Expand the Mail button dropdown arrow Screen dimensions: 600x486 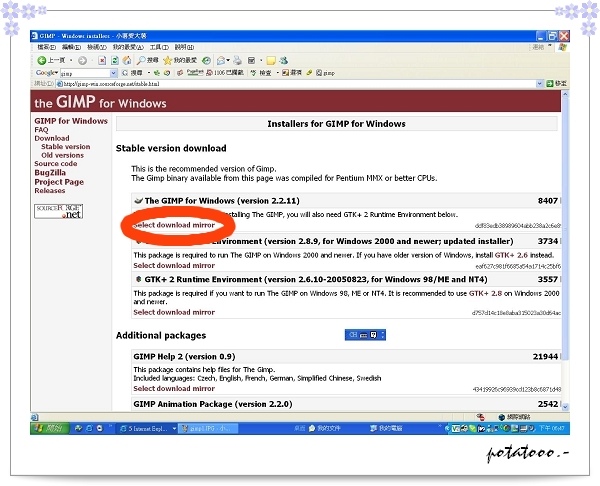tap(228, 60)
